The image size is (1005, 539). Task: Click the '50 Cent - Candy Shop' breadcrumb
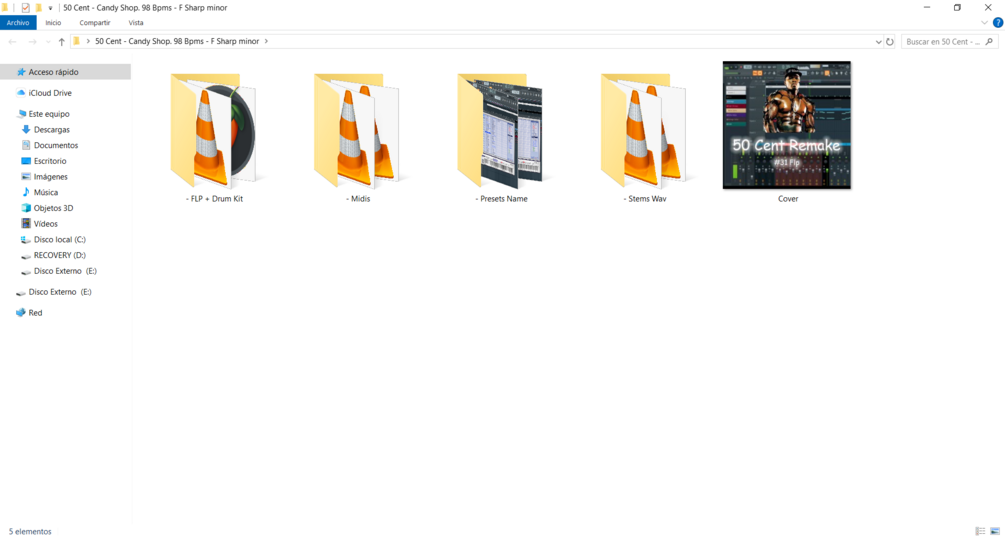click(177, 41)
